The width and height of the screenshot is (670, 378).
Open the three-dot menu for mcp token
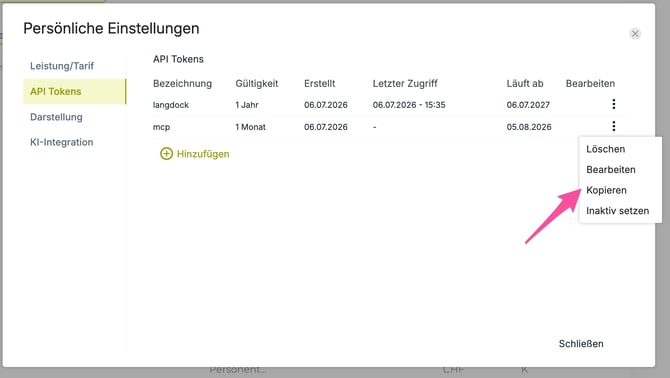coord(614,126)
